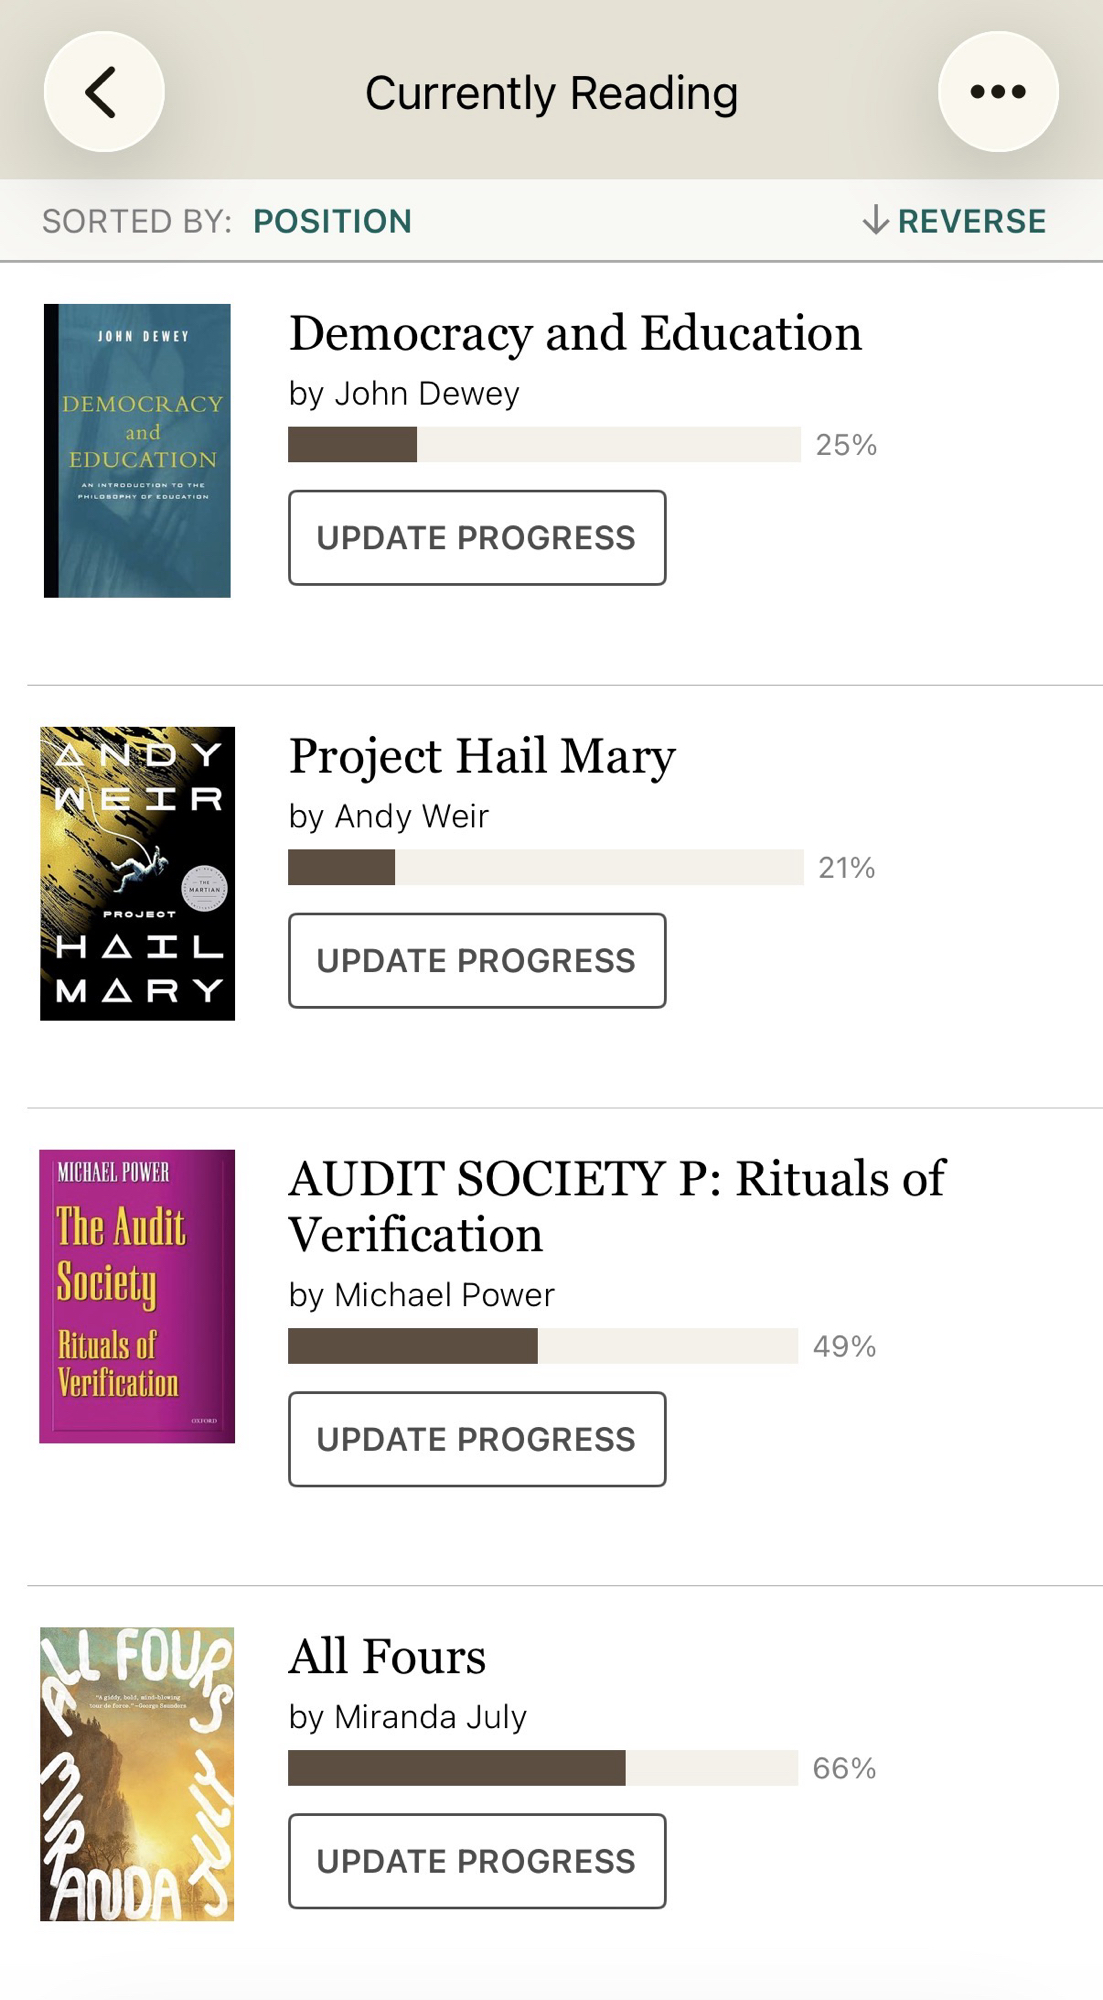Viewport: 1103px width, 2000px height.
Task: Open the Position sort-by selector
Action: pyautogui.click(x=332, y=221)
